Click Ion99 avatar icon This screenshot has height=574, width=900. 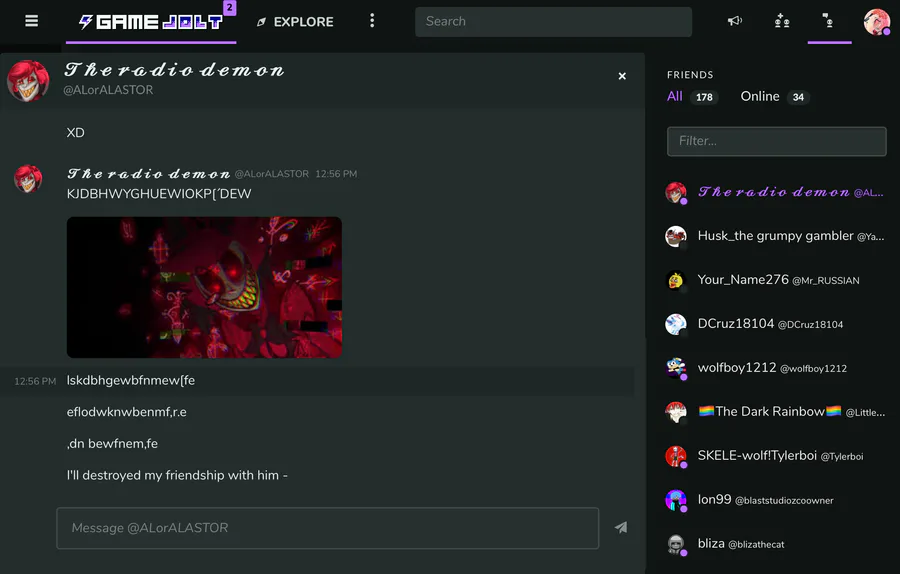(x=676, y=500)
